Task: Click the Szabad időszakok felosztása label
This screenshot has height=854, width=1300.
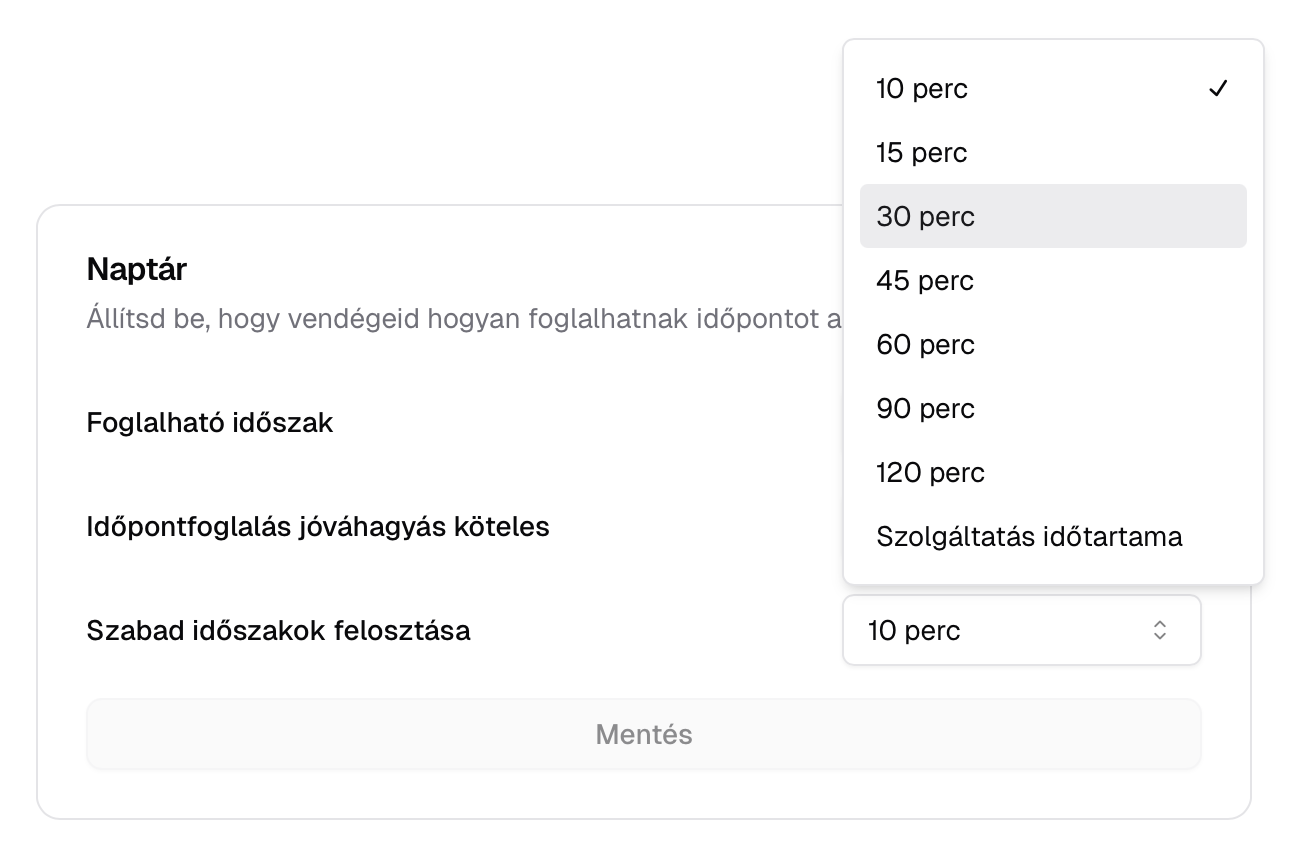Action: click(278, 630)
